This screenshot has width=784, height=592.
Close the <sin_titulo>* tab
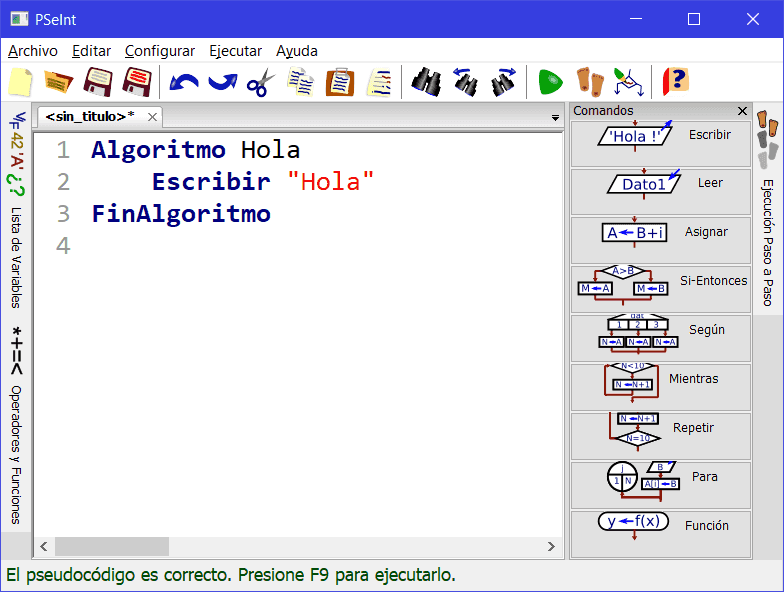[152, 117]
